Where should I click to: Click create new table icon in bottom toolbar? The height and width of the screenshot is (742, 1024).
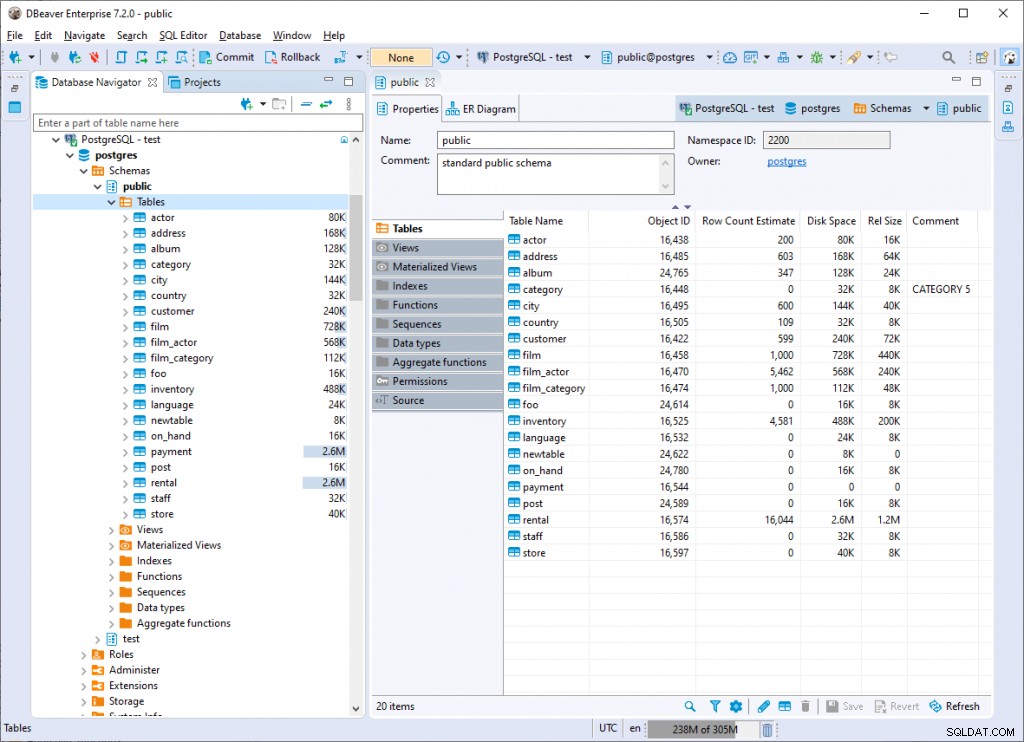(x=784, y=706)
